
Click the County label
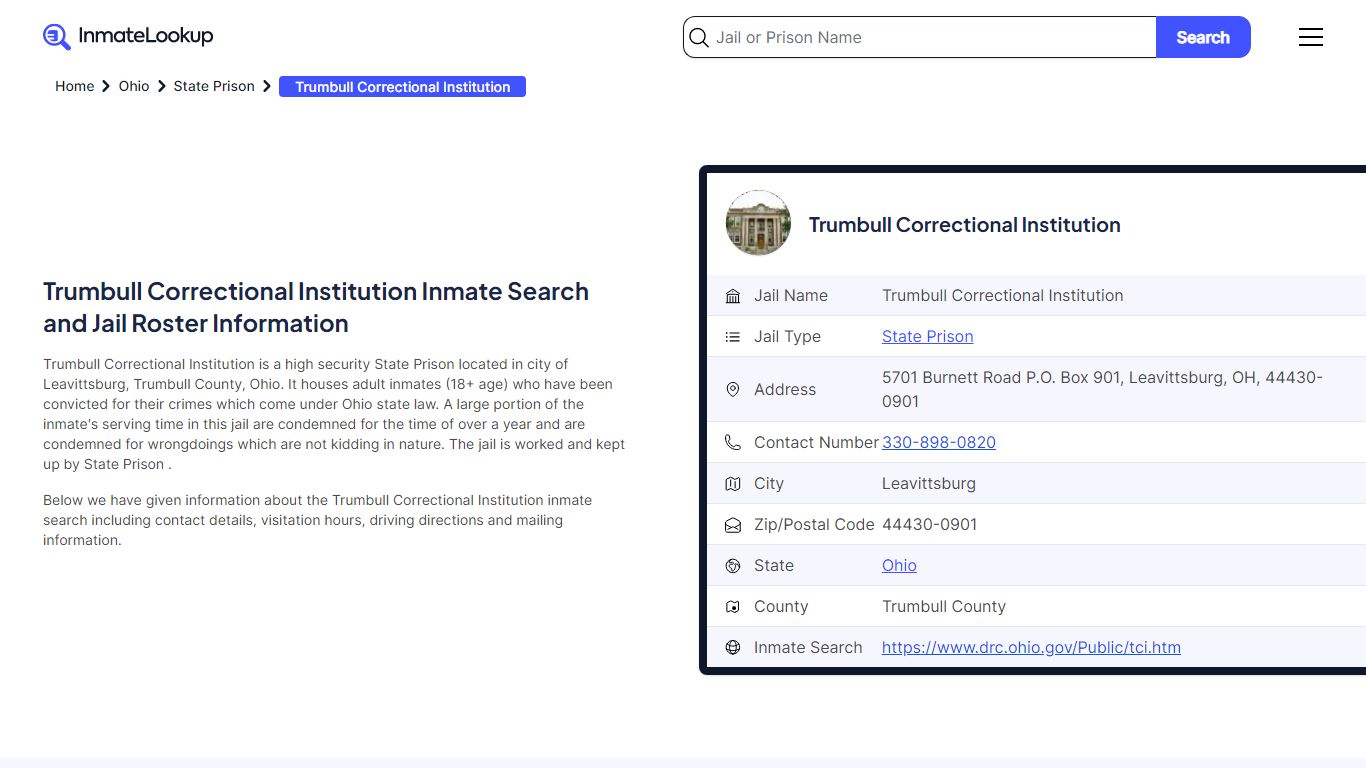coord(781,607)
